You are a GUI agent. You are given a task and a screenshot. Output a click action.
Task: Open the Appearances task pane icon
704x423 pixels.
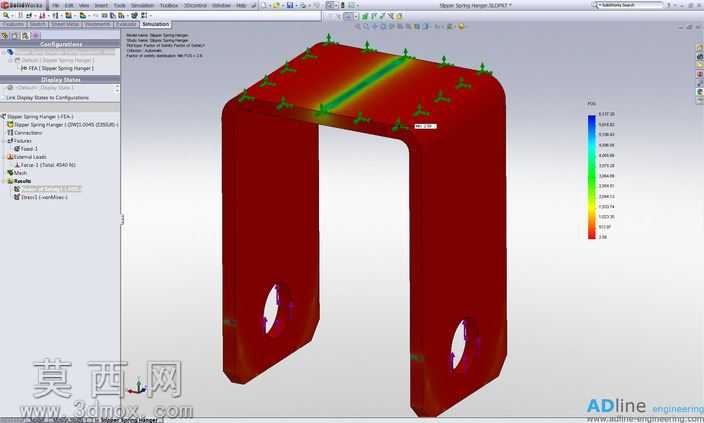(700, 92)
